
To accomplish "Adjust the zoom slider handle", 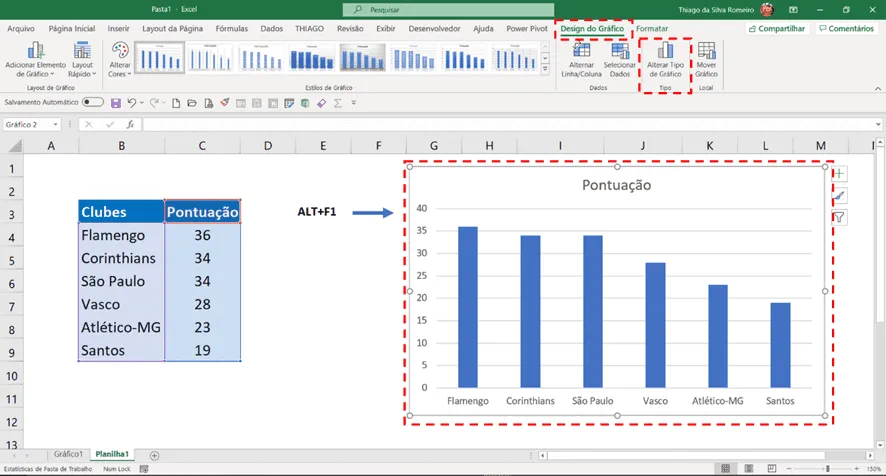I will pyautogui.click(x=828, y=469).
